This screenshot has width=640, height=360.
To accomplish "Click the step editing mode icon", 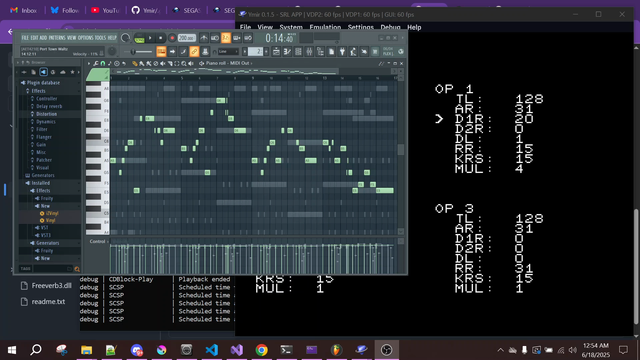I will (183, 51).
